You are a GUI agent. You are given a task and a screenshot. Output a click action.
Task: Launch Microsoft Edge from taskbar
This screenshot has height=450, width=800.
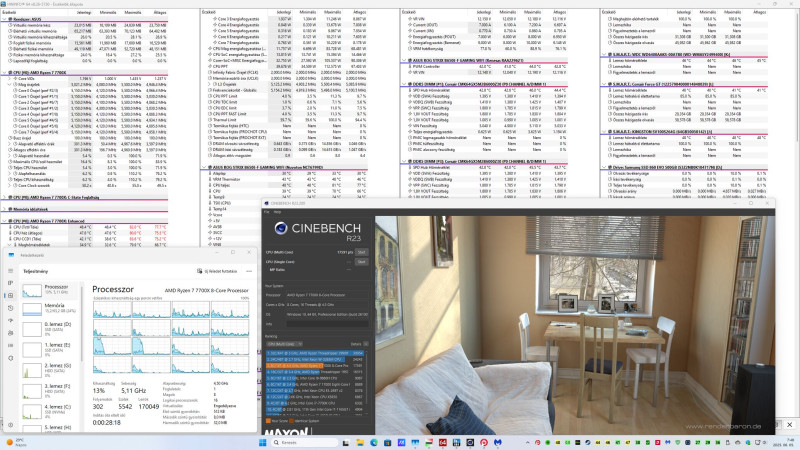tap(373, 442)
